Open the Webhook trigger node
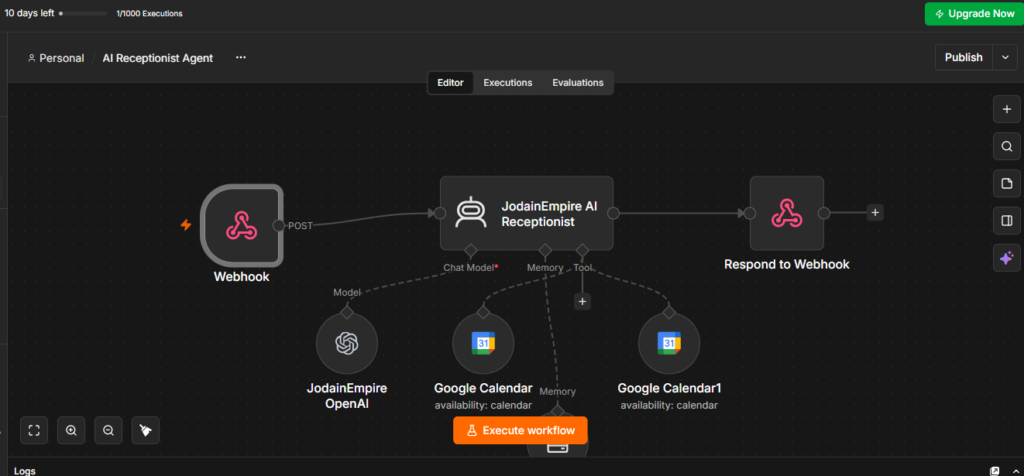1024x476 pixels. pyautogui.click(x=241, y=225)
